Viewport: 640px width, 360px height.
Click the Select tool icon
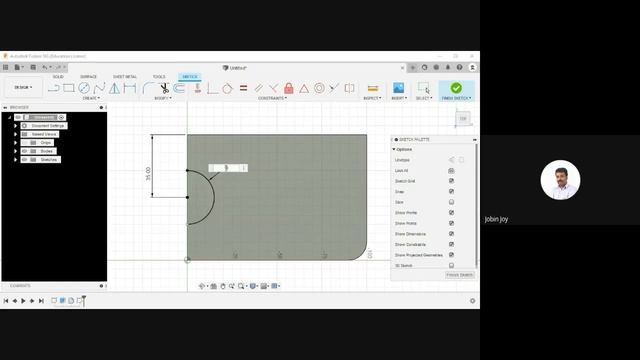424,88
